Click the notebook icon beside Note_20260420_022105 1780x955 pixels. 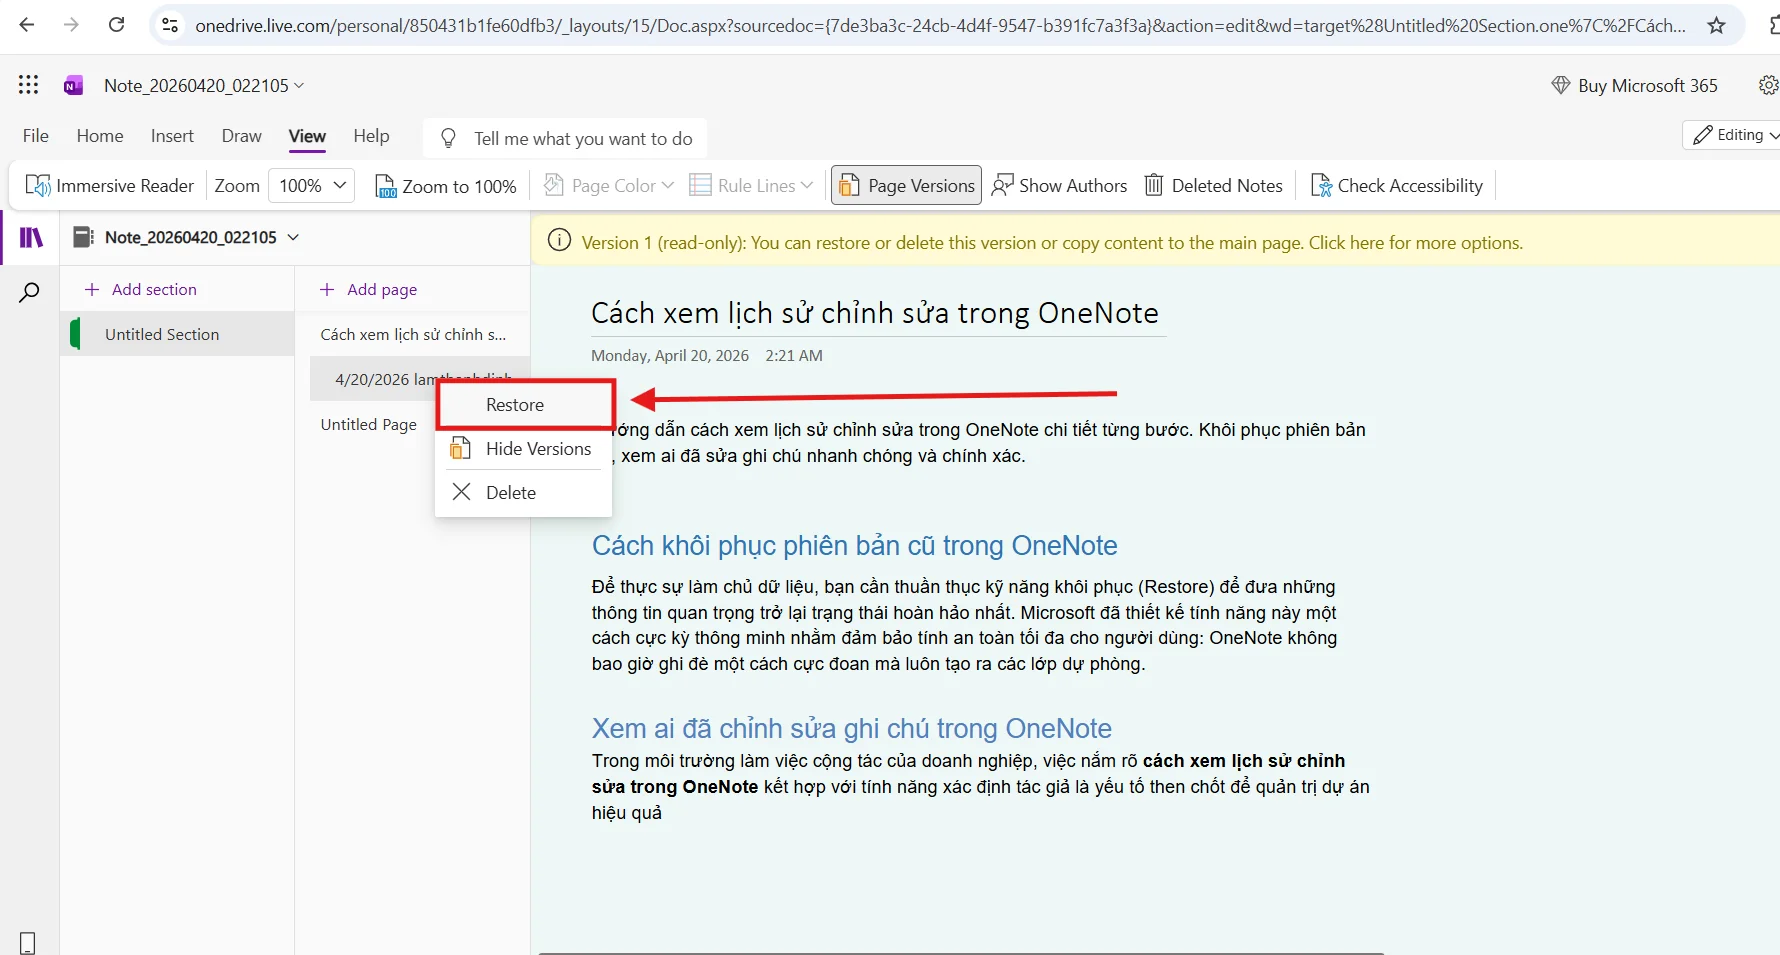click(x=84, y=237)
